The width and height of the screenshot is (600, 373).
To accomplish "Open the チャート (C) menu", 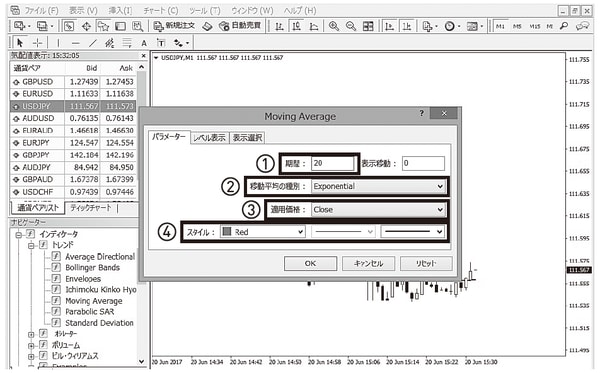I will tap(161, 10).
